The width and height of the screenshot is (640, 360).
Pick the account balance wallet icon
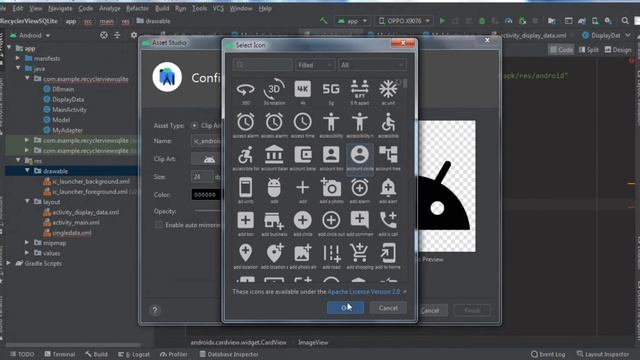click(302, 155)
